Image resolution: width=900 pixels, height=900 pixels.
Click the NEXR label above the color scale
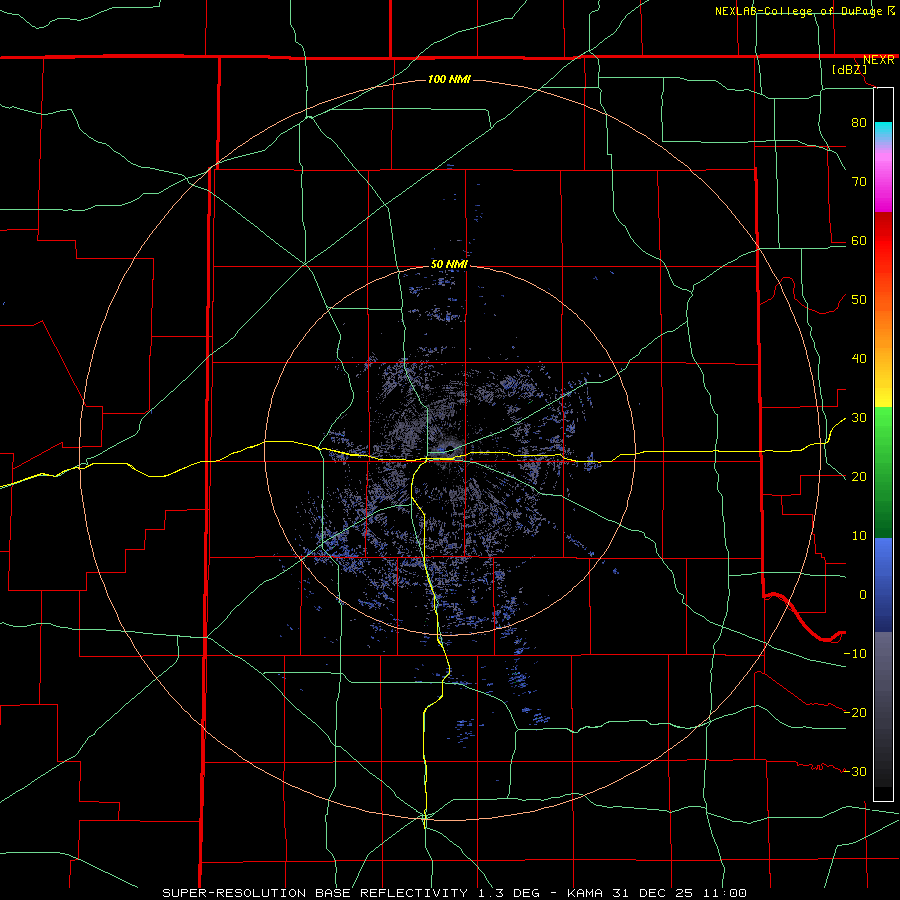[x=878, y=60]
